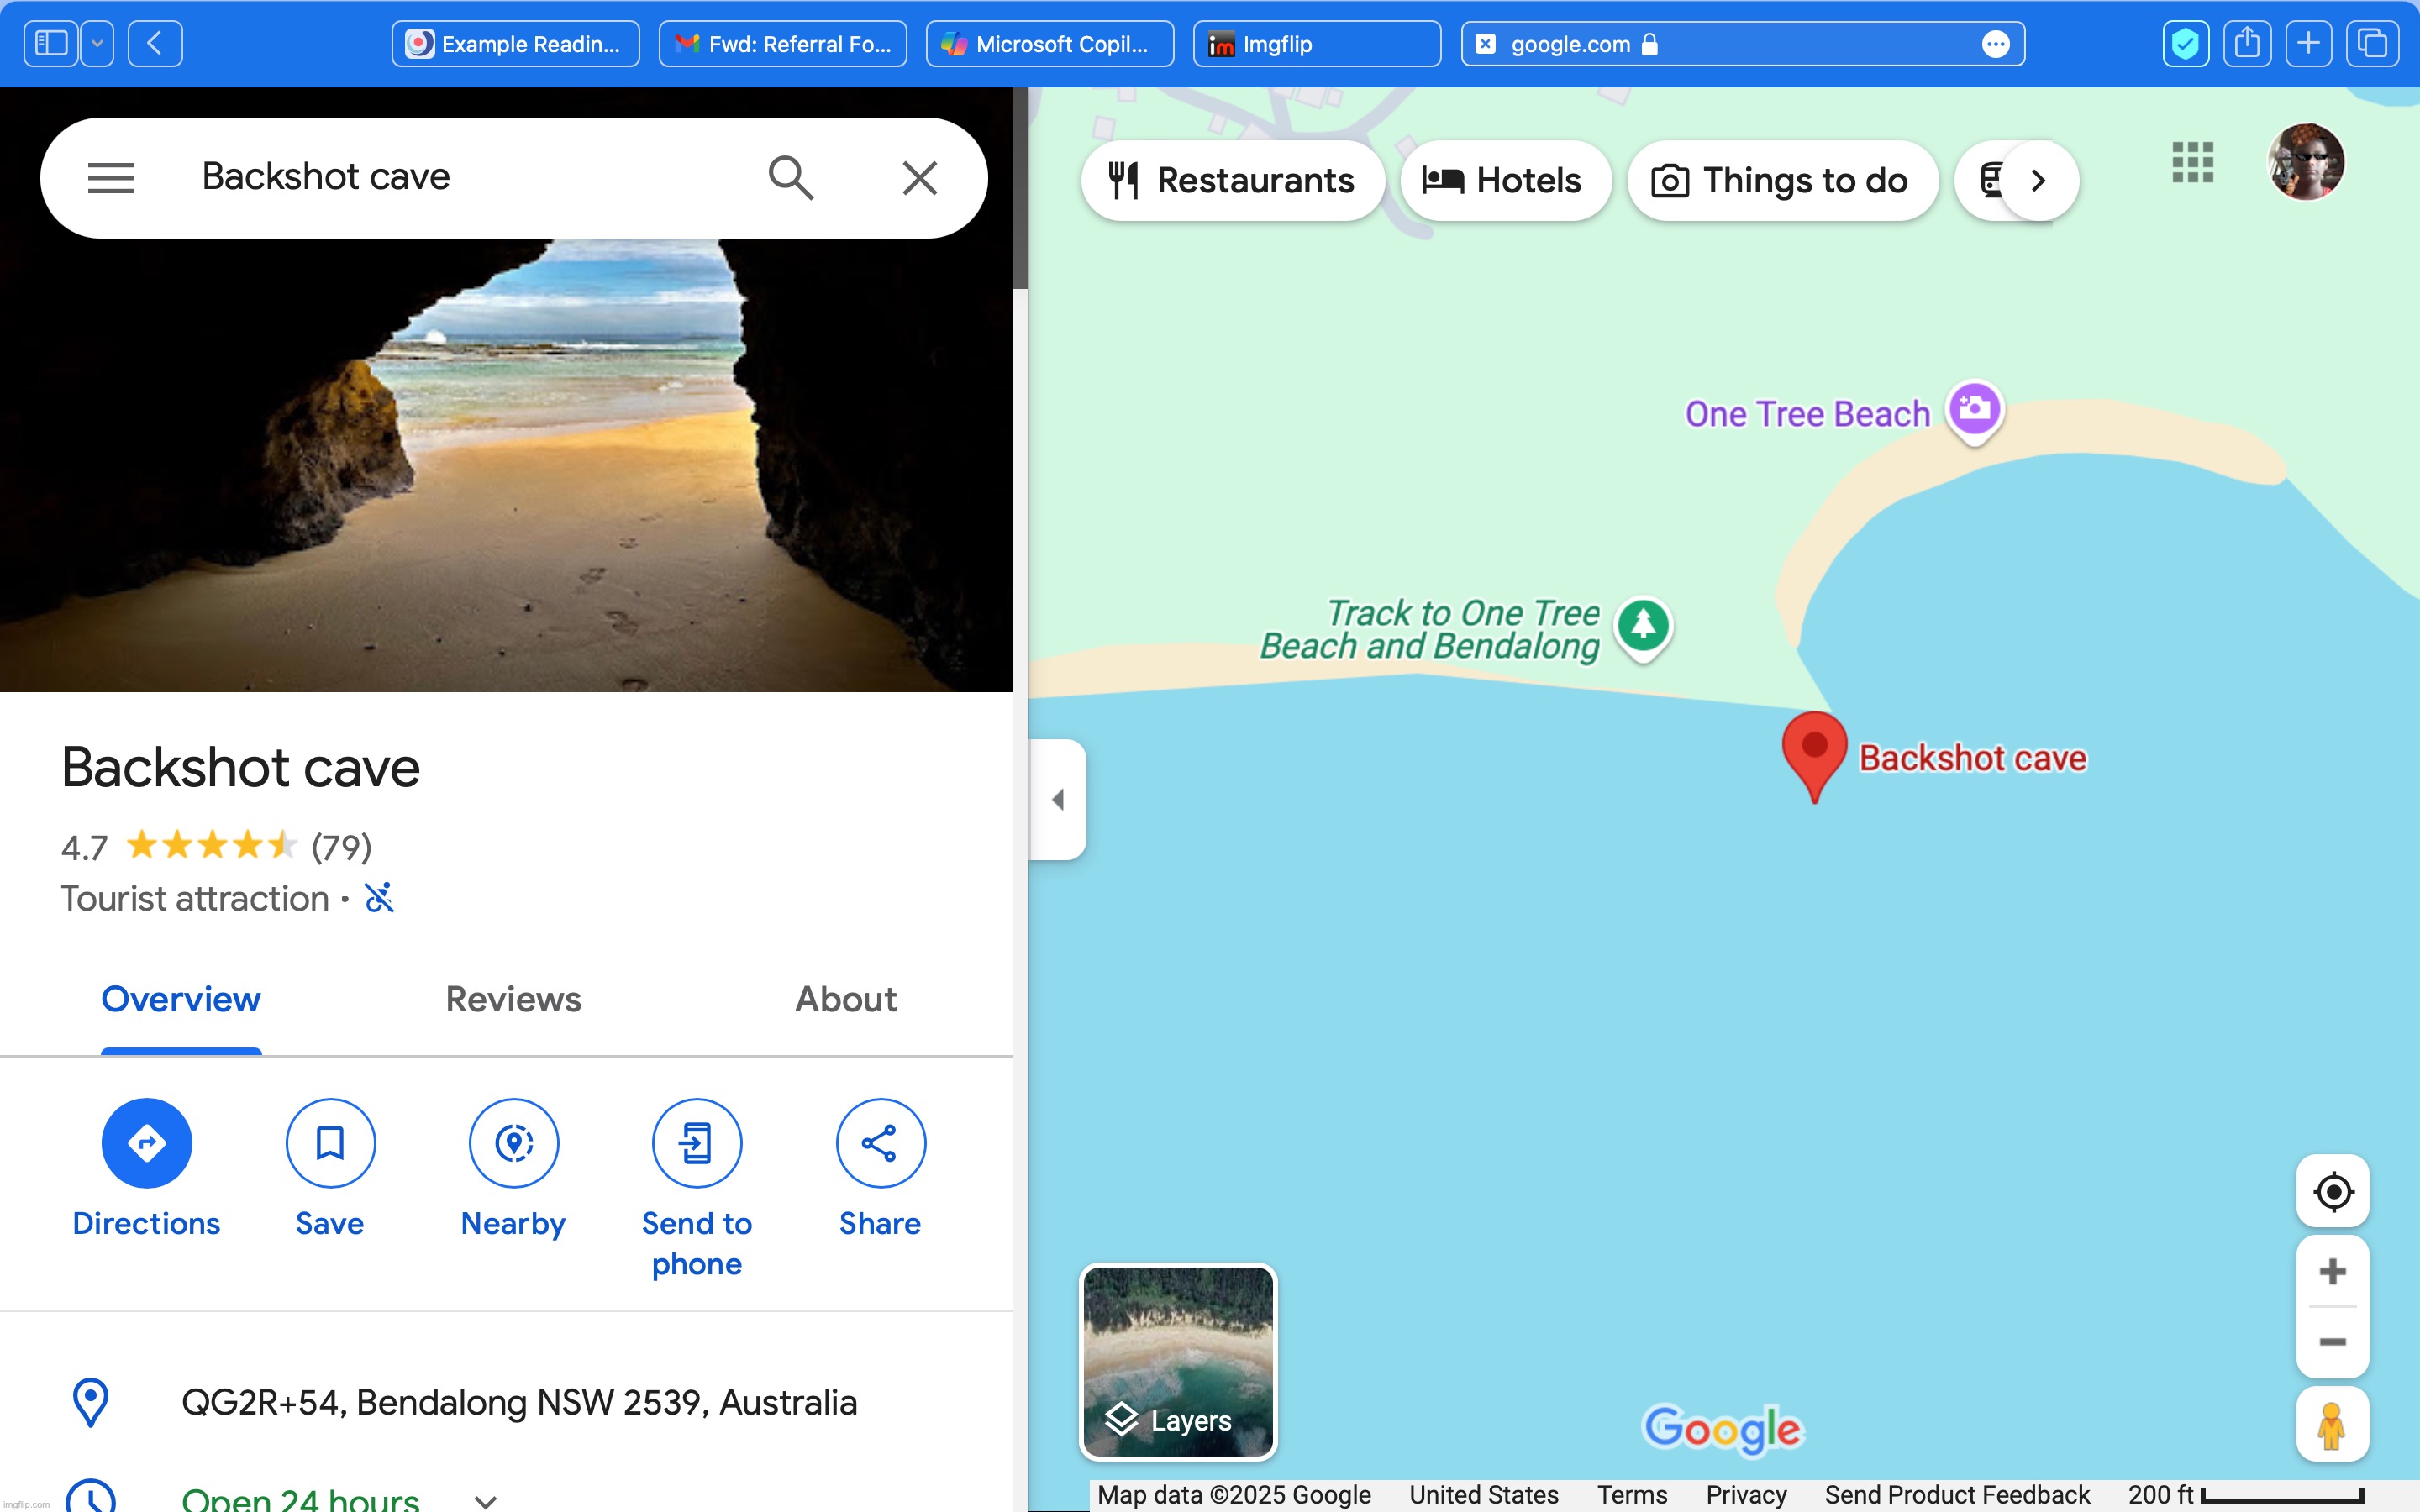Toggle the Safari sidebar

(51, 43)
